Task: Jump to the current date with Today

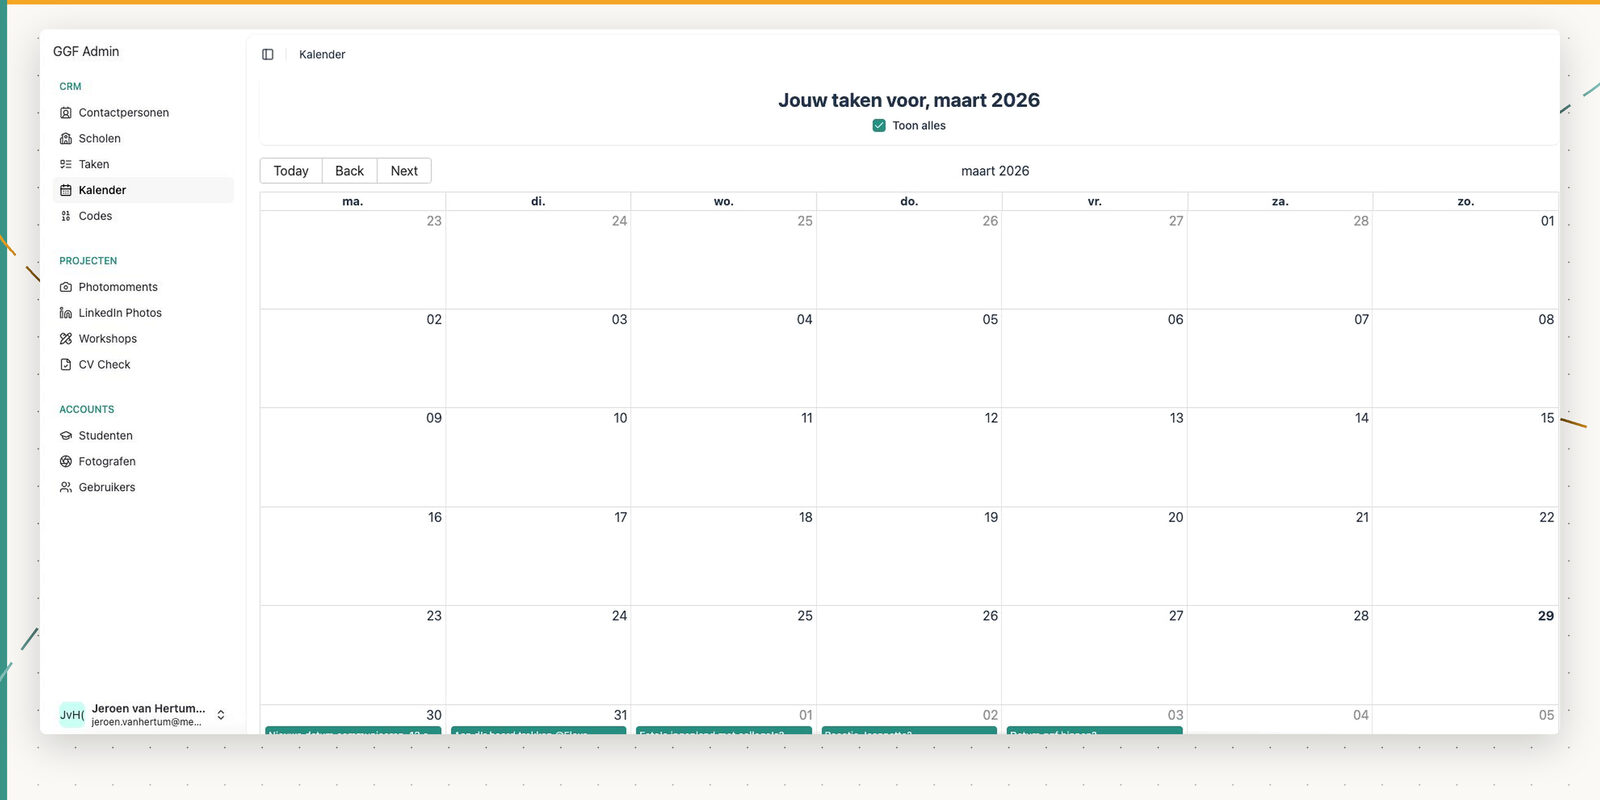Action: coord(291,171)
